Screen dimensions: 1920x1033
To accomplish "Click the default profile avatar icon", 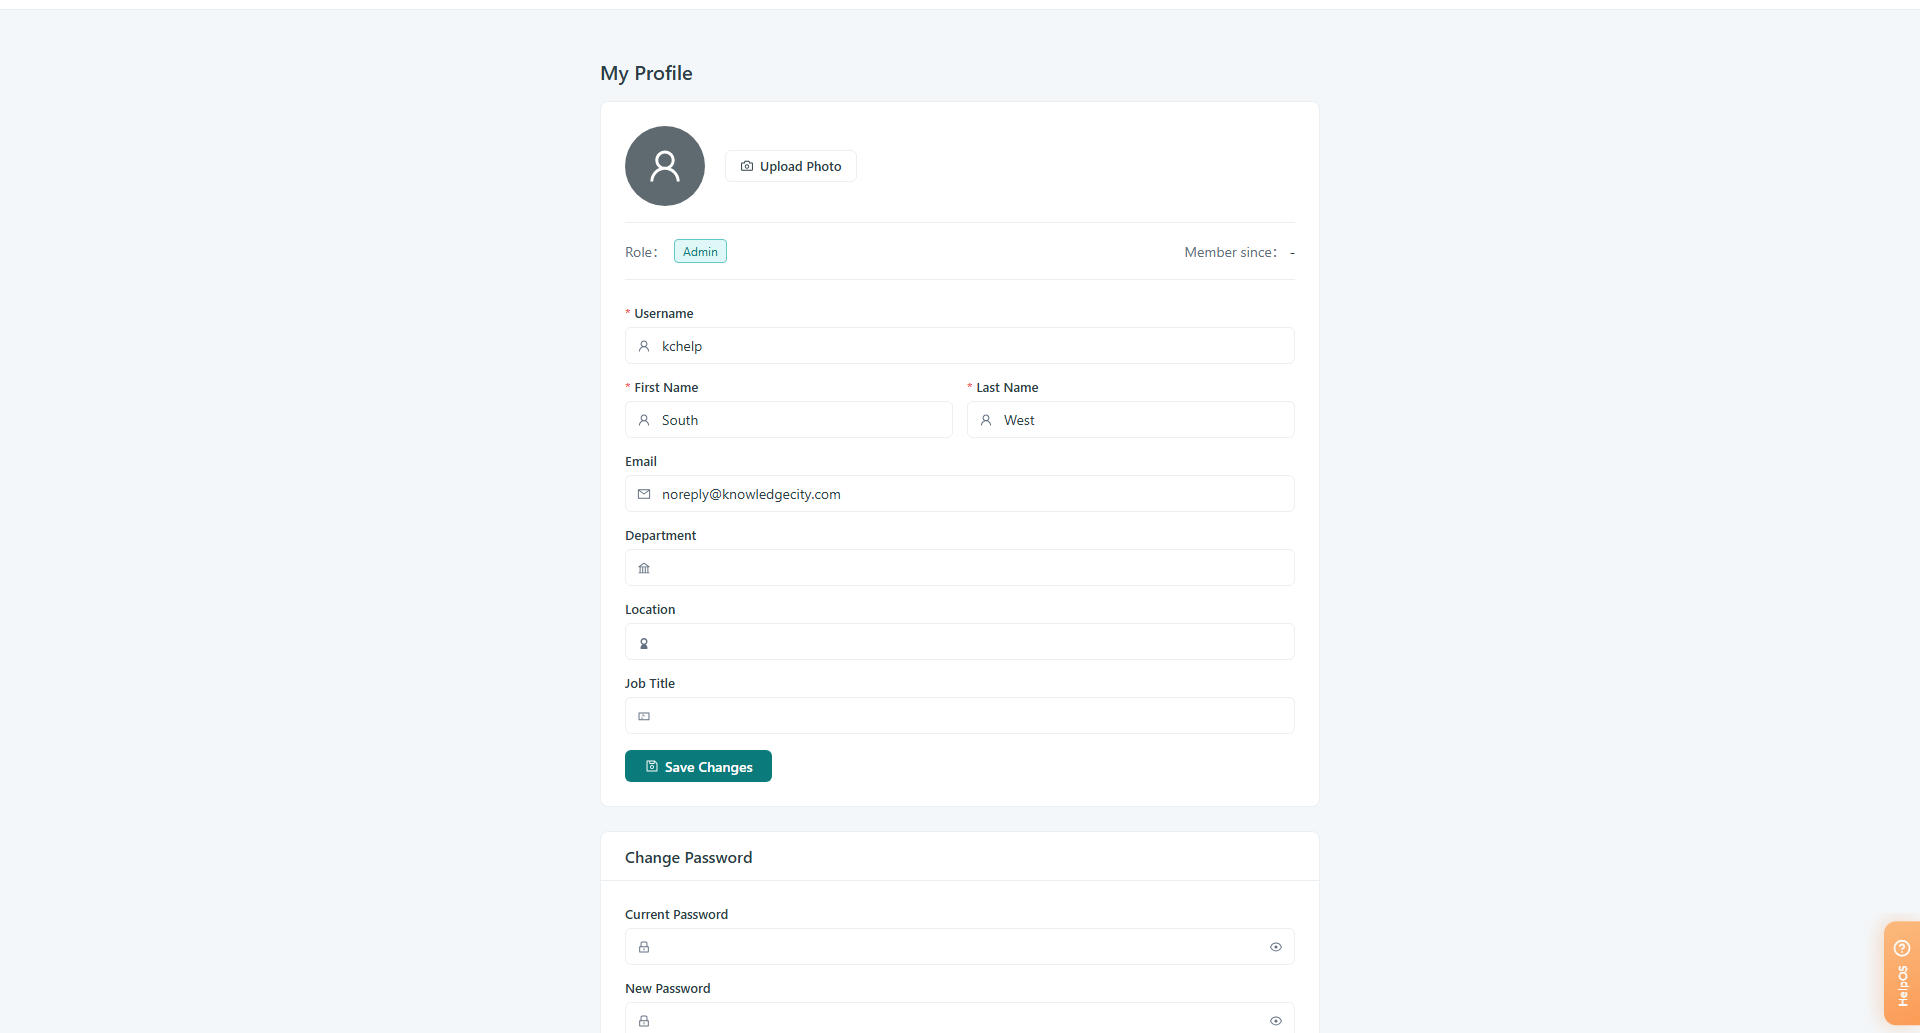I will click(664, 166).
